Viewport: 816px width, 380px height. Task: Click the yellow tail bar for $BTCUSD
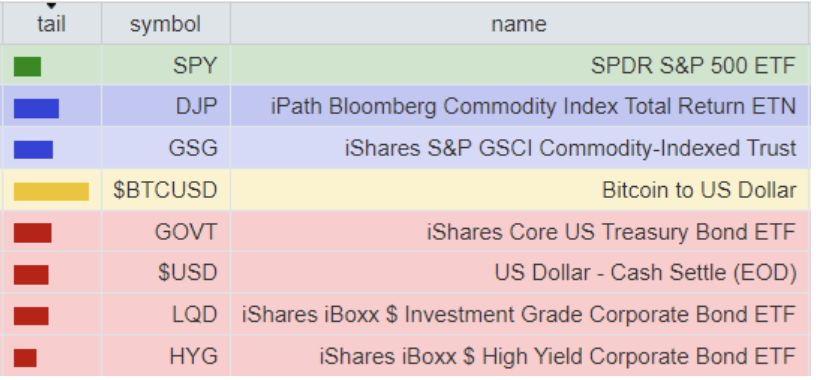point(51,192)
